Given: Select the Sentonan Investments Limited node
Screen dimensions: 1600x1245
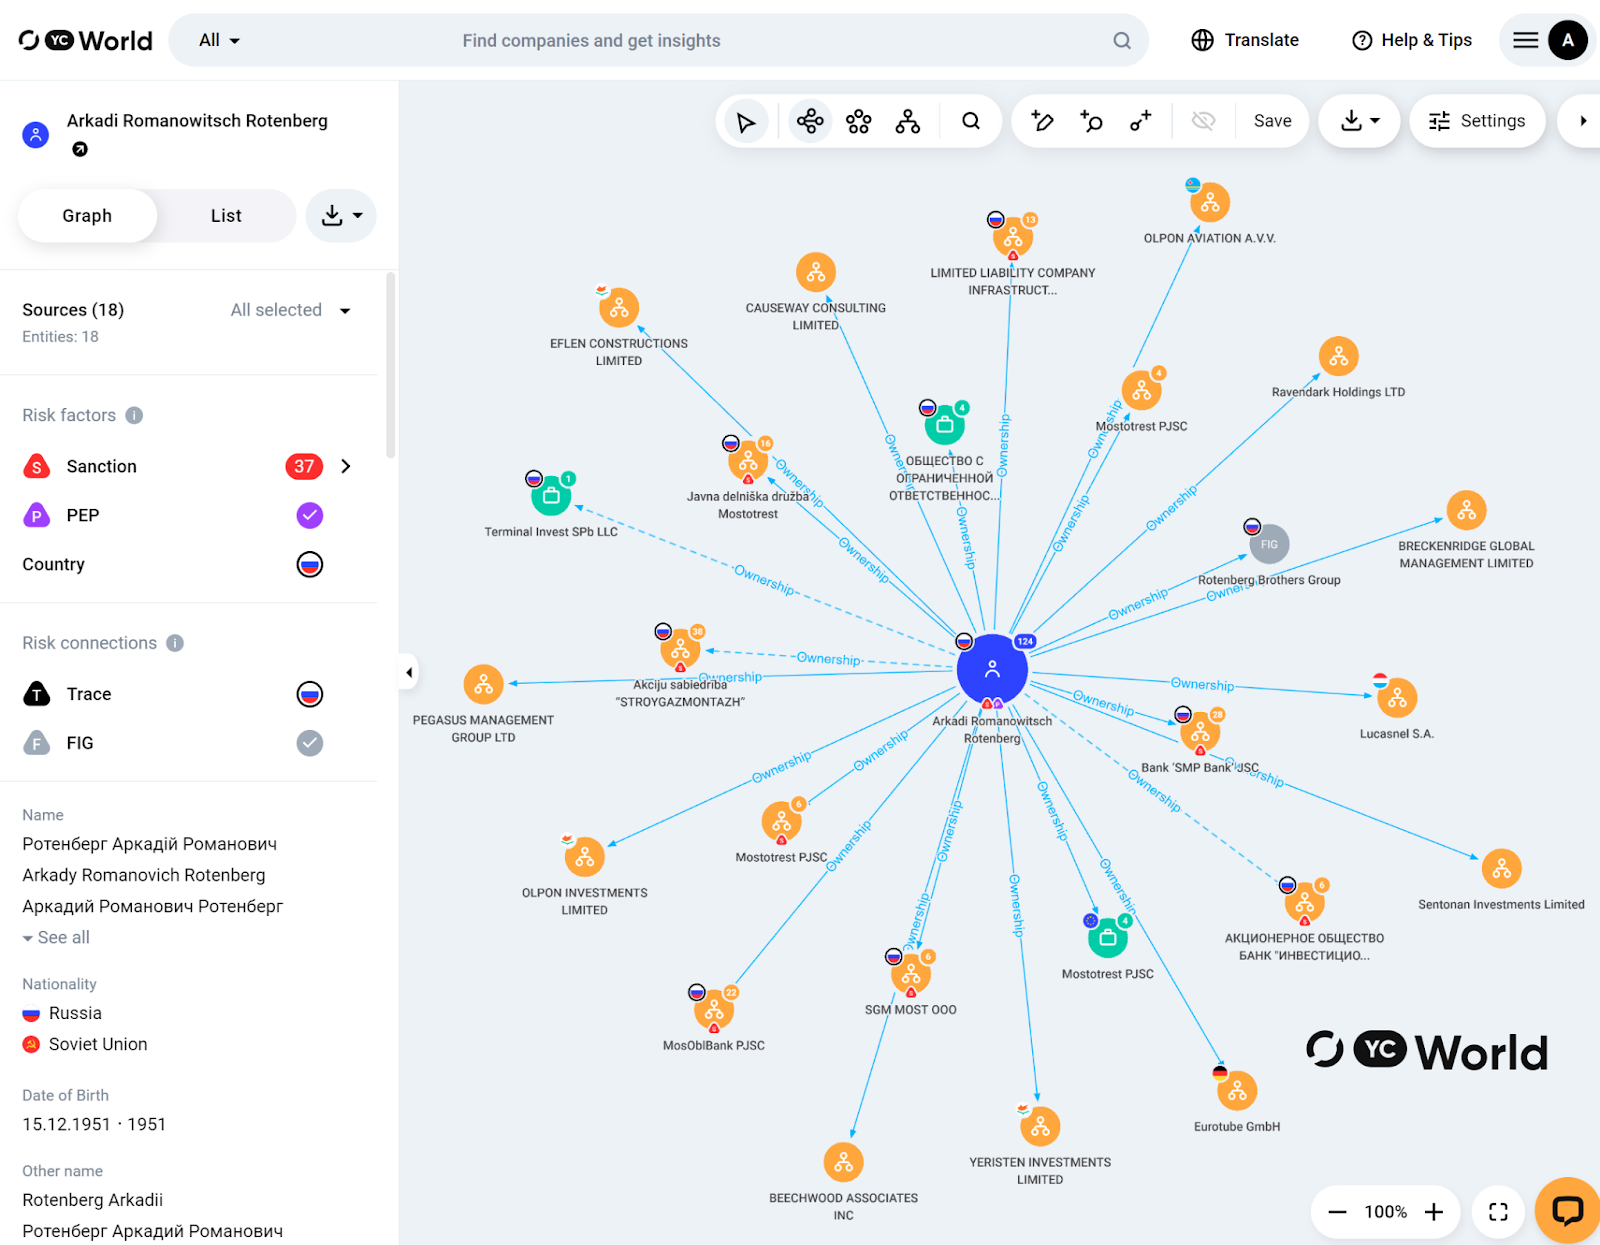Looking at the screenshot, I should coord(1502,869).
